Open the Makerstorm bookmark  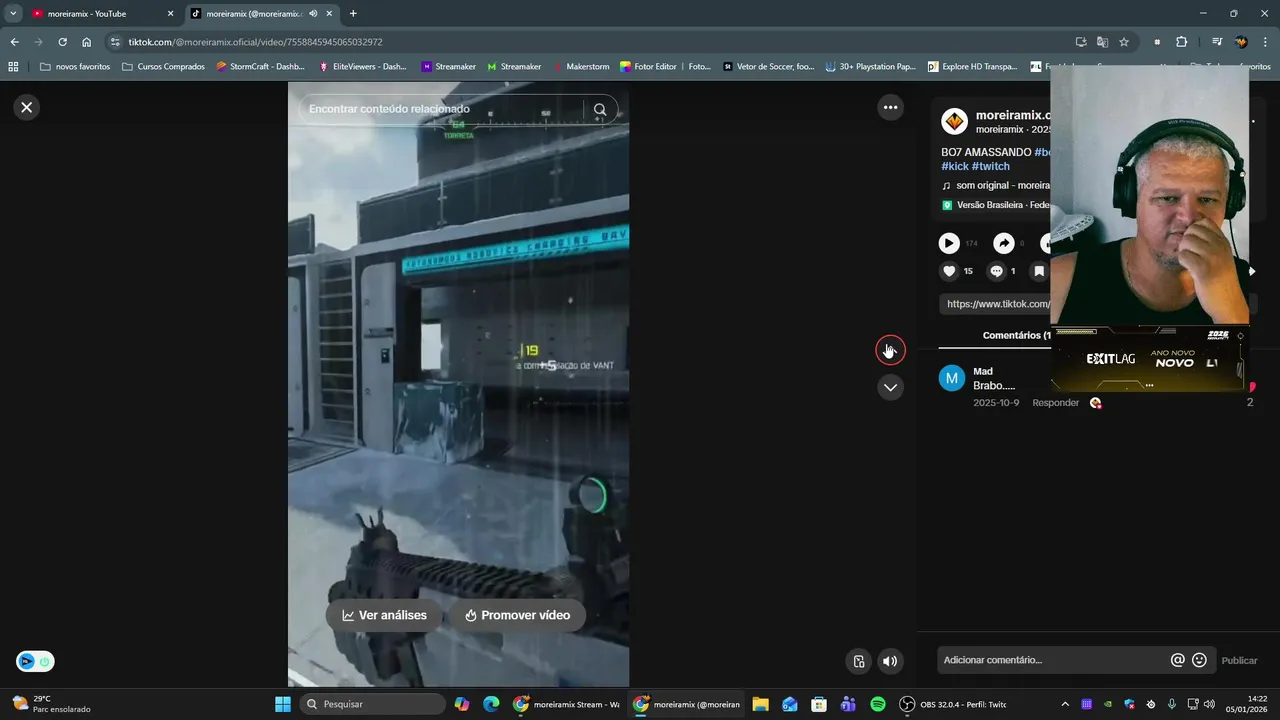581,67
